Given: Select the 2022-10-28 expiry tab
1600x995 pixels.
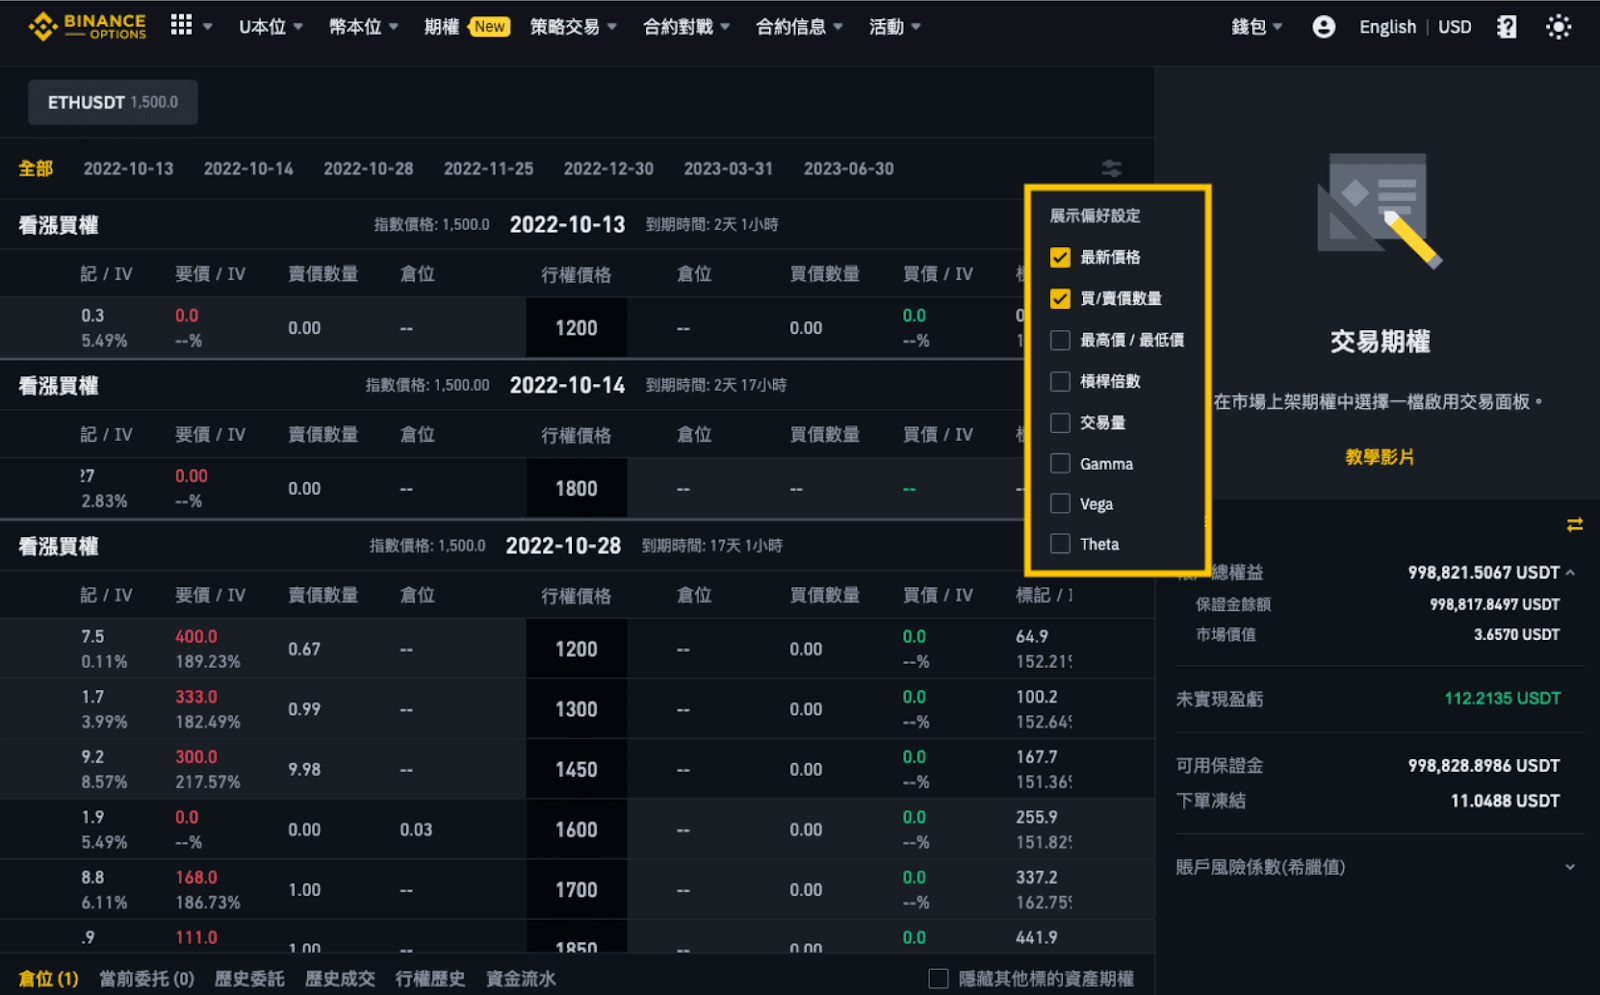Looking at the screenshot, I should tap(368, 168).
